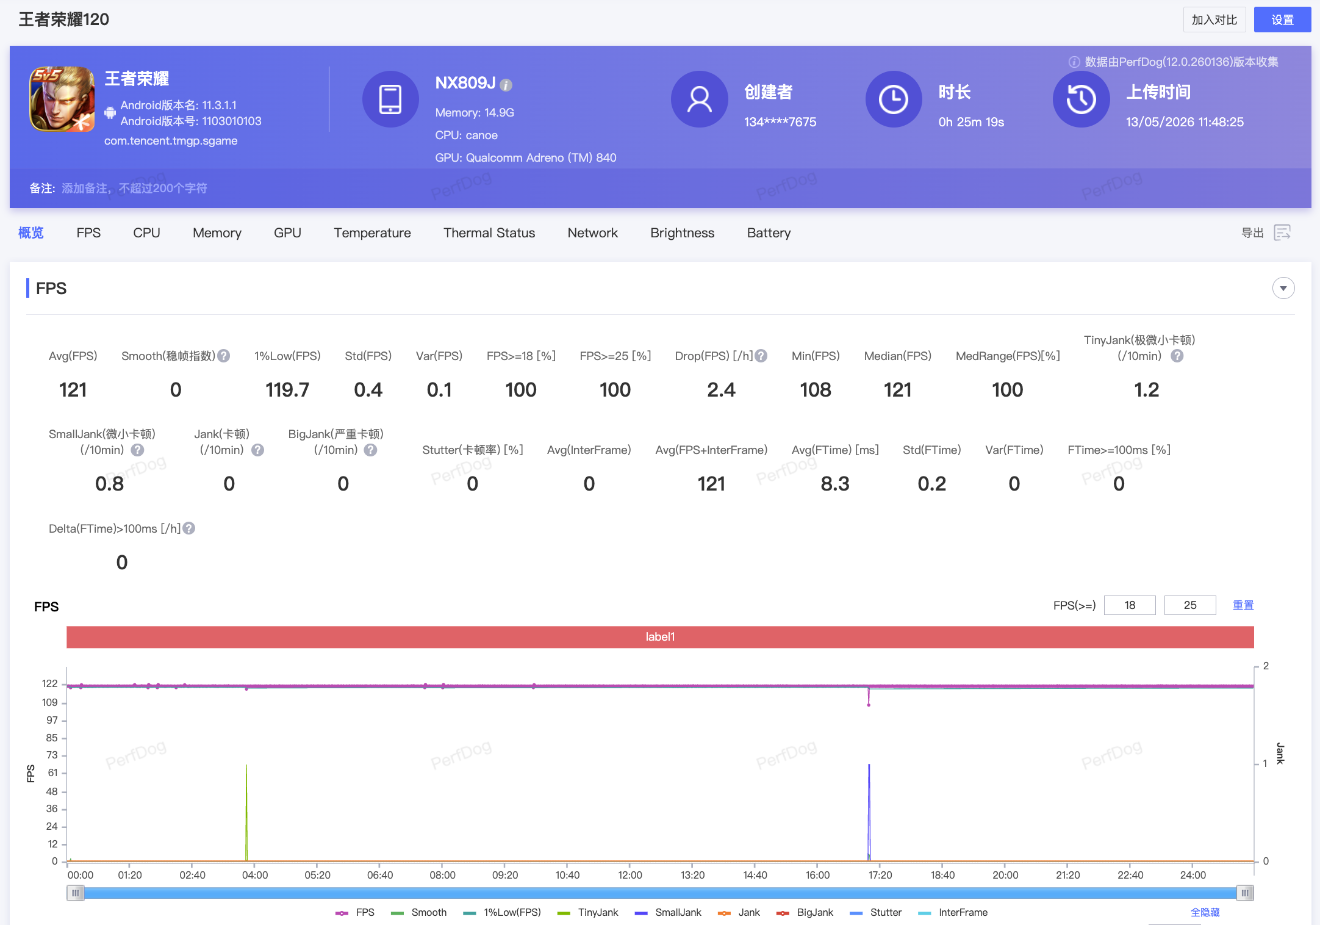The image size is (1320, 925).
Task: Click the TinyJank value 1.2
Action: [1147, 390]
